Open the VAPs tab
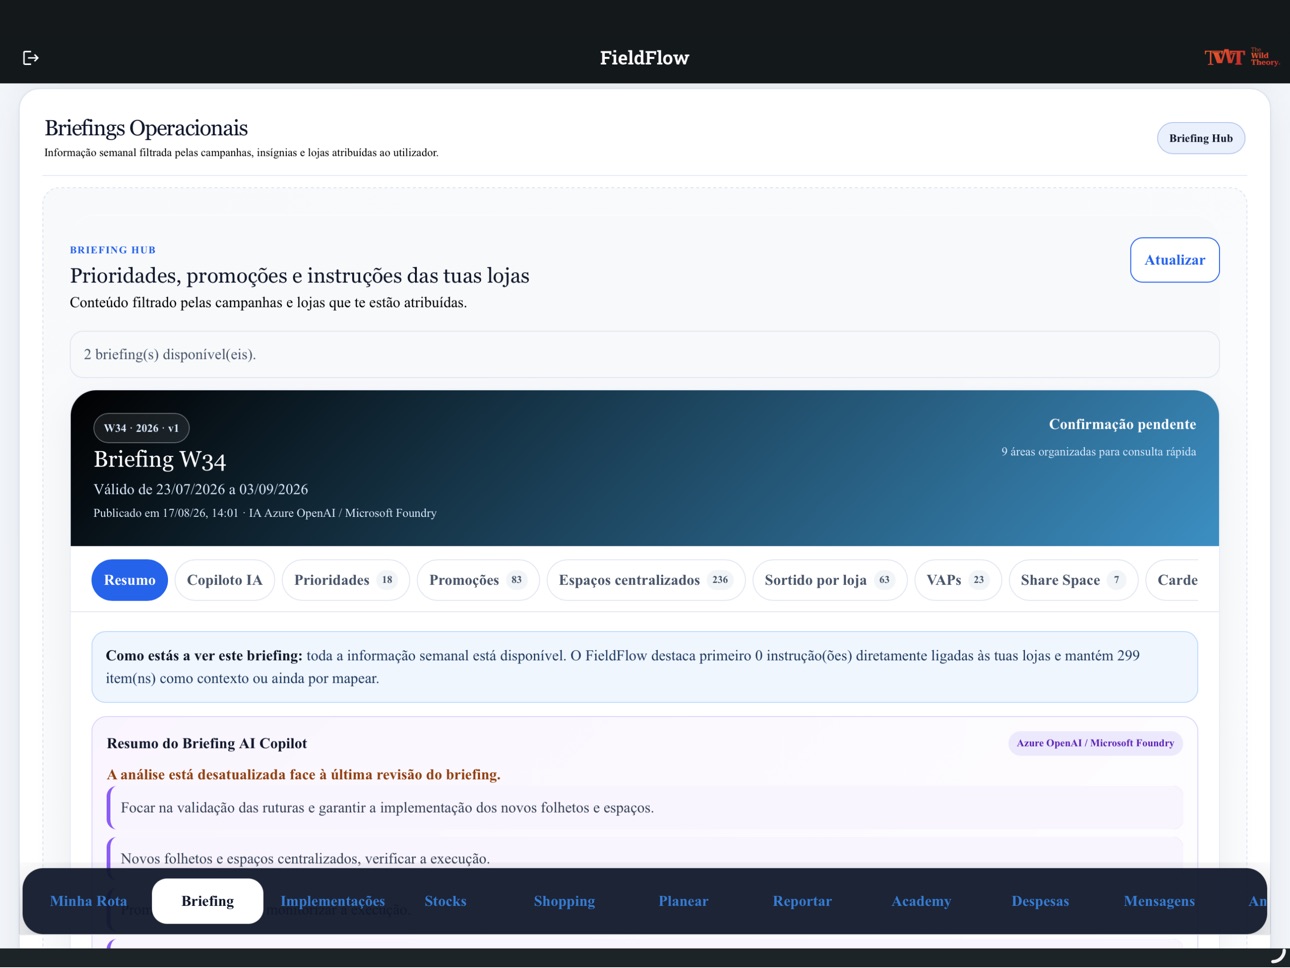The height and width of the screenshot is (968, 1290). coord(958,580)
